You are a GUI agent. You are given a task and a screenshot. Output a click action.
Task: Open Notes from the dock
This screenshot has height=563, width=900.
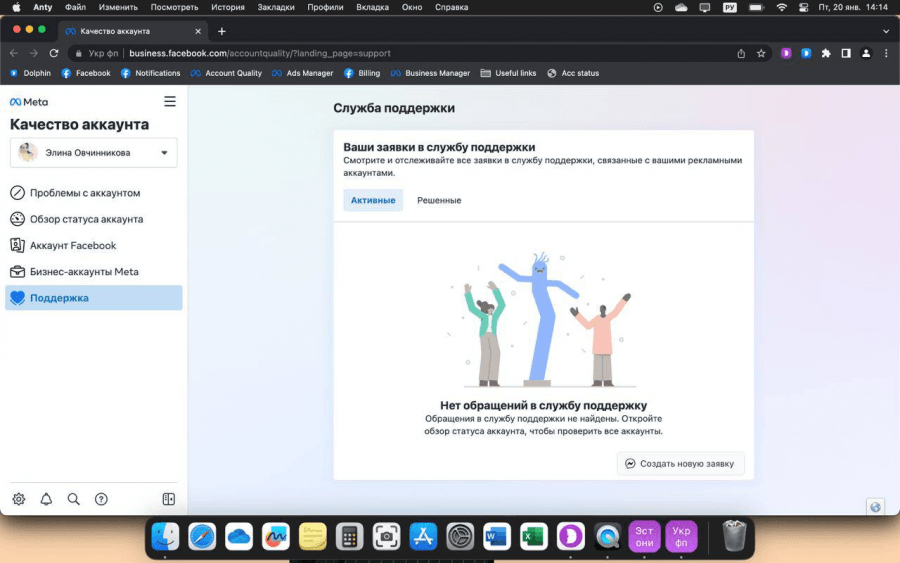(x=312, y=537)
